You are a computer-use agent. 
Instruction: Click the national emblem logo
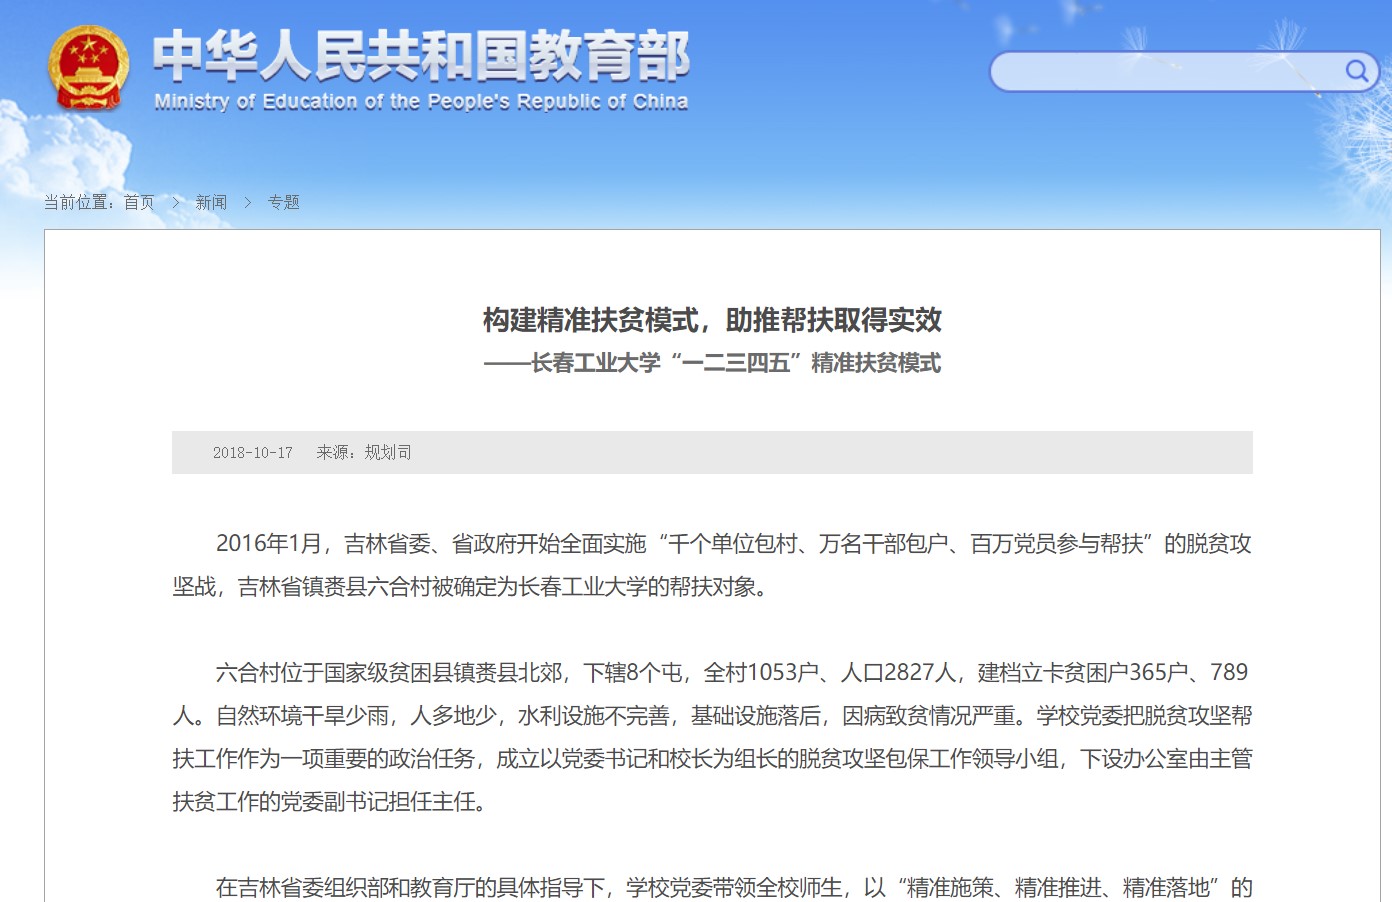point(88,67)
